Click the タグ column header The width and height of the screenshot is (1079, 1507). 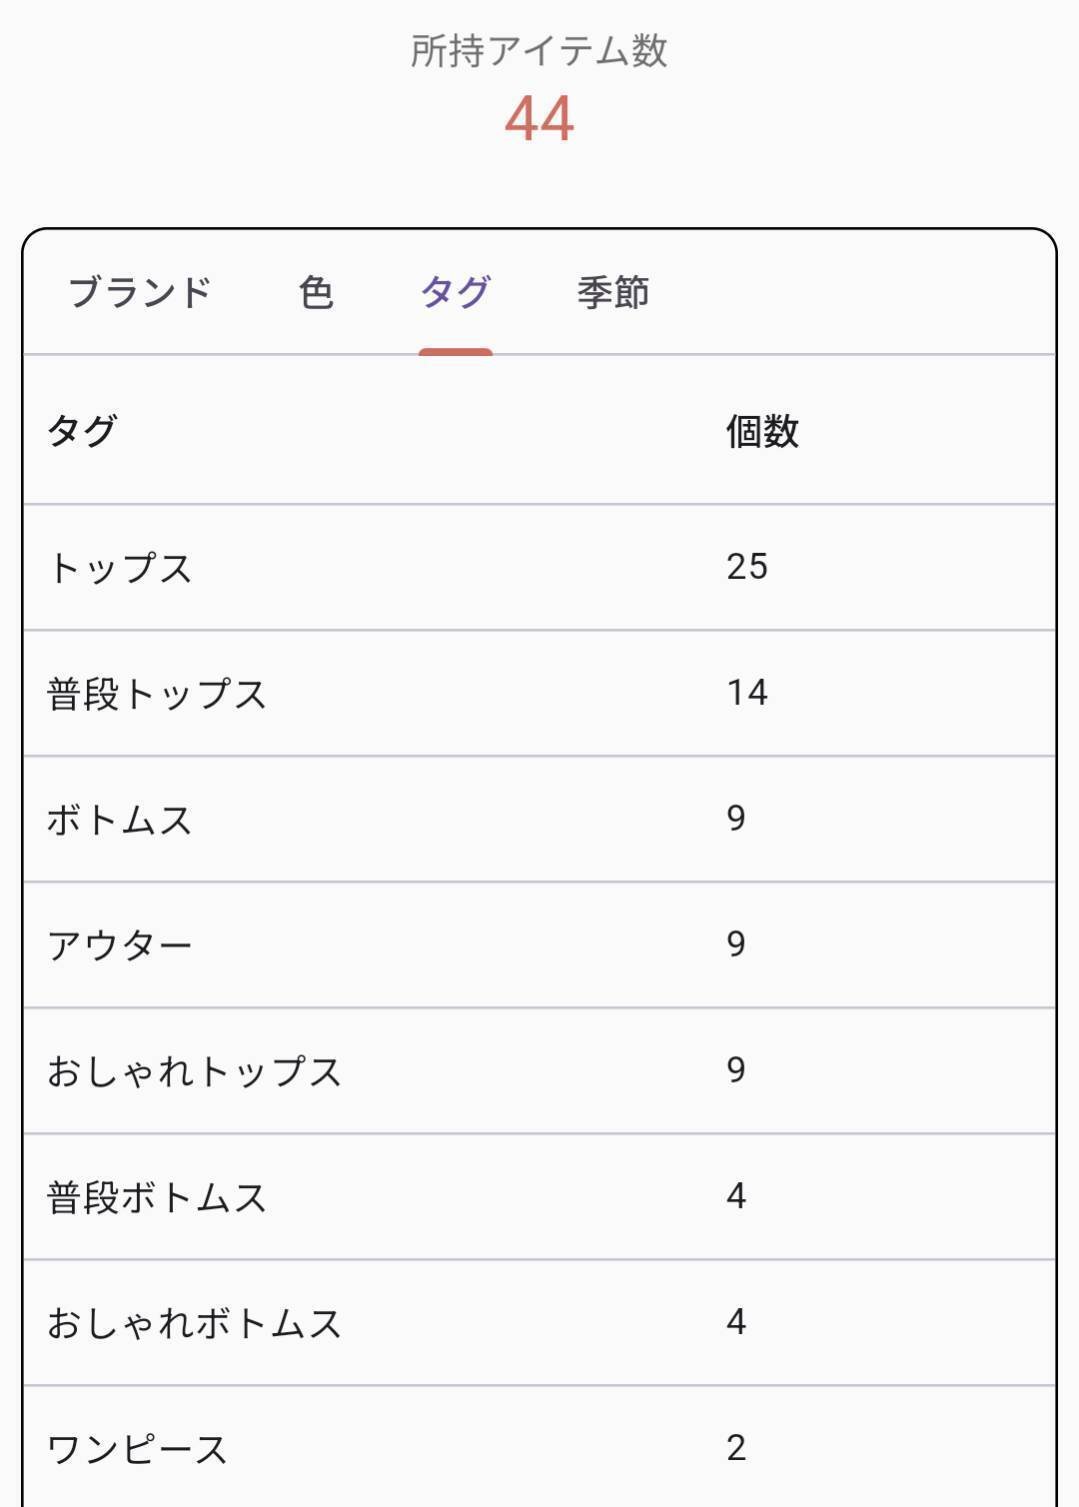78,434
